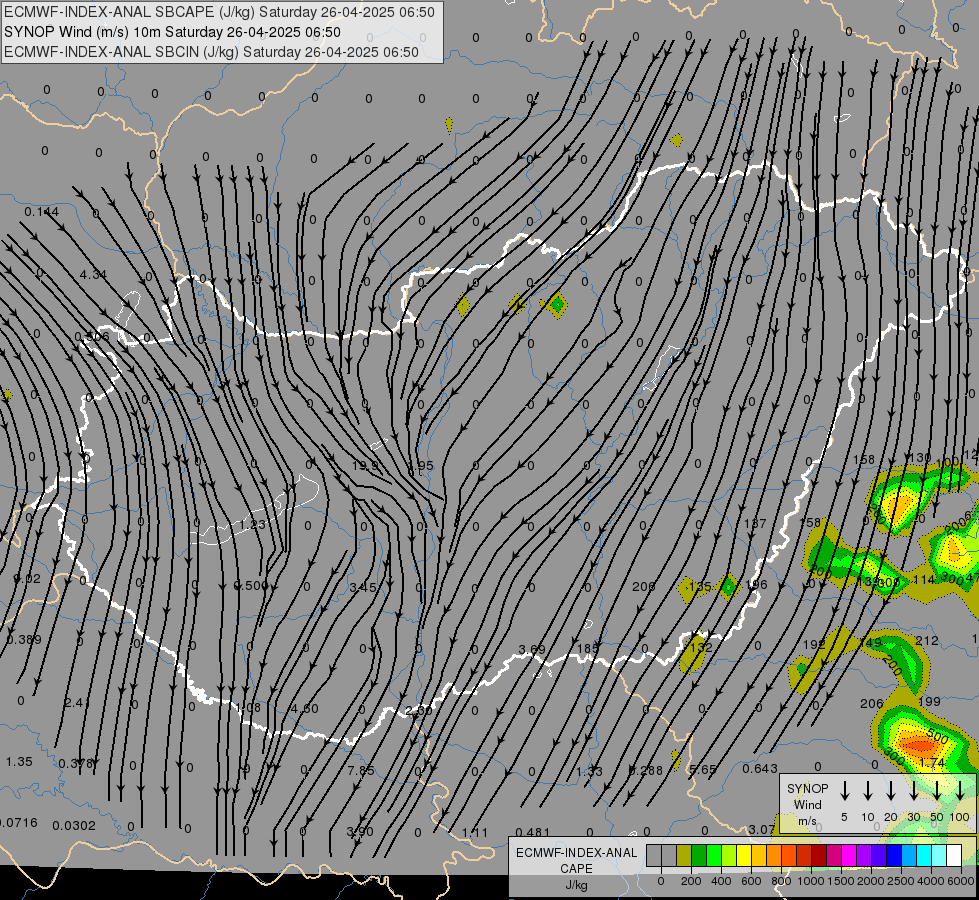Click the value 1.23 on the lake
This screenshot has height=900, width=979.
coord(253,525)
